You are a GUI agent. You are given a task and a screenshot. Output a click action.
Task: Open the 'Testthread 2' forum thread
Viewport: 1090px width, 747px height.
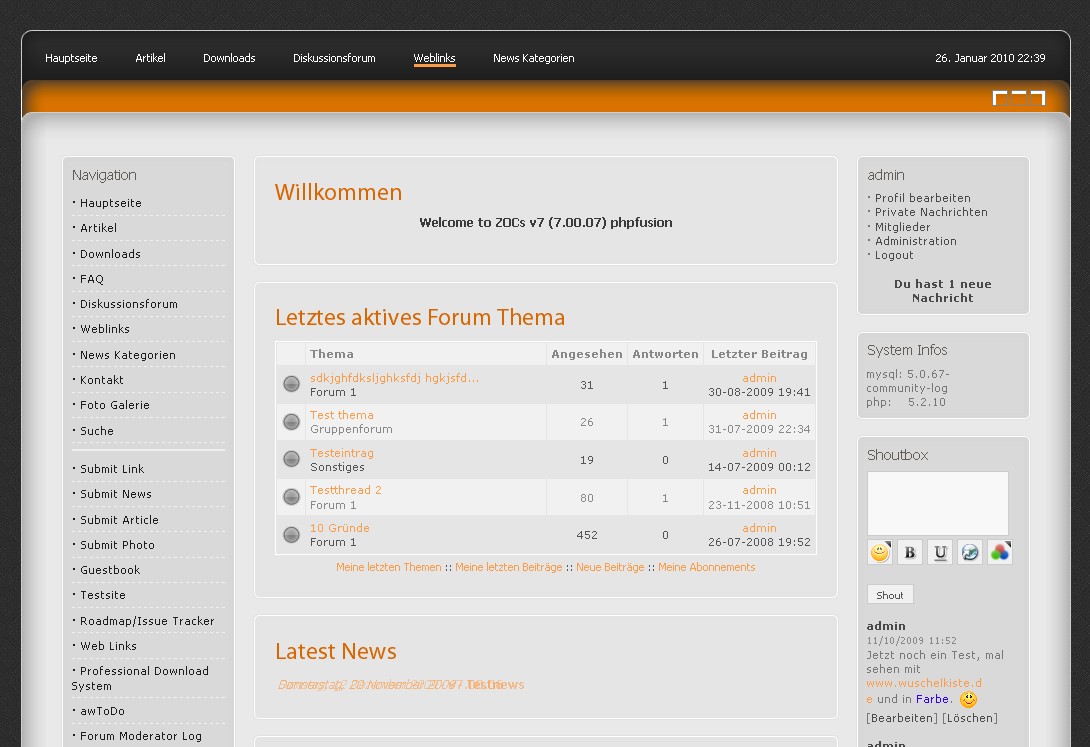(x=345, y=490)
